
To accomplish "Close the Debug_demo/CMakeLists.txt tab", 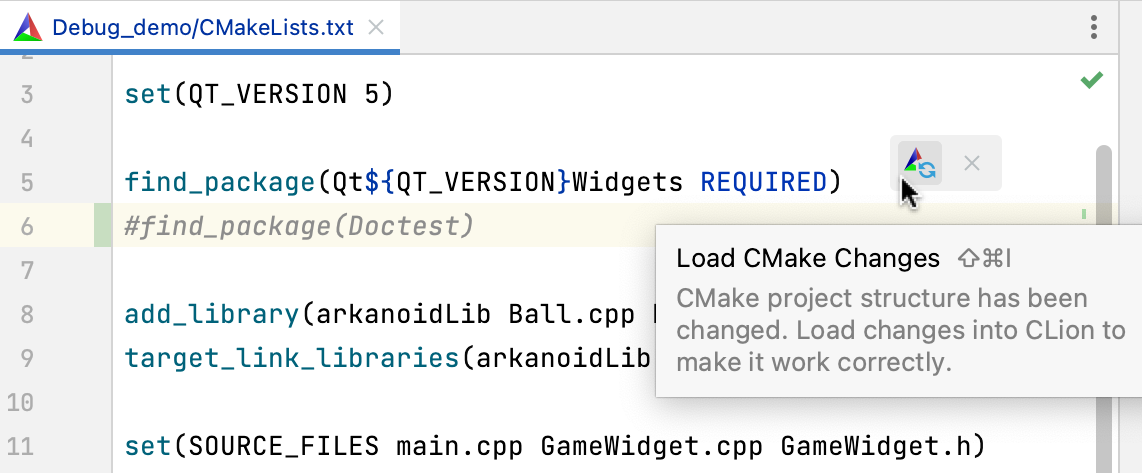I will click(x=376, y=27).
